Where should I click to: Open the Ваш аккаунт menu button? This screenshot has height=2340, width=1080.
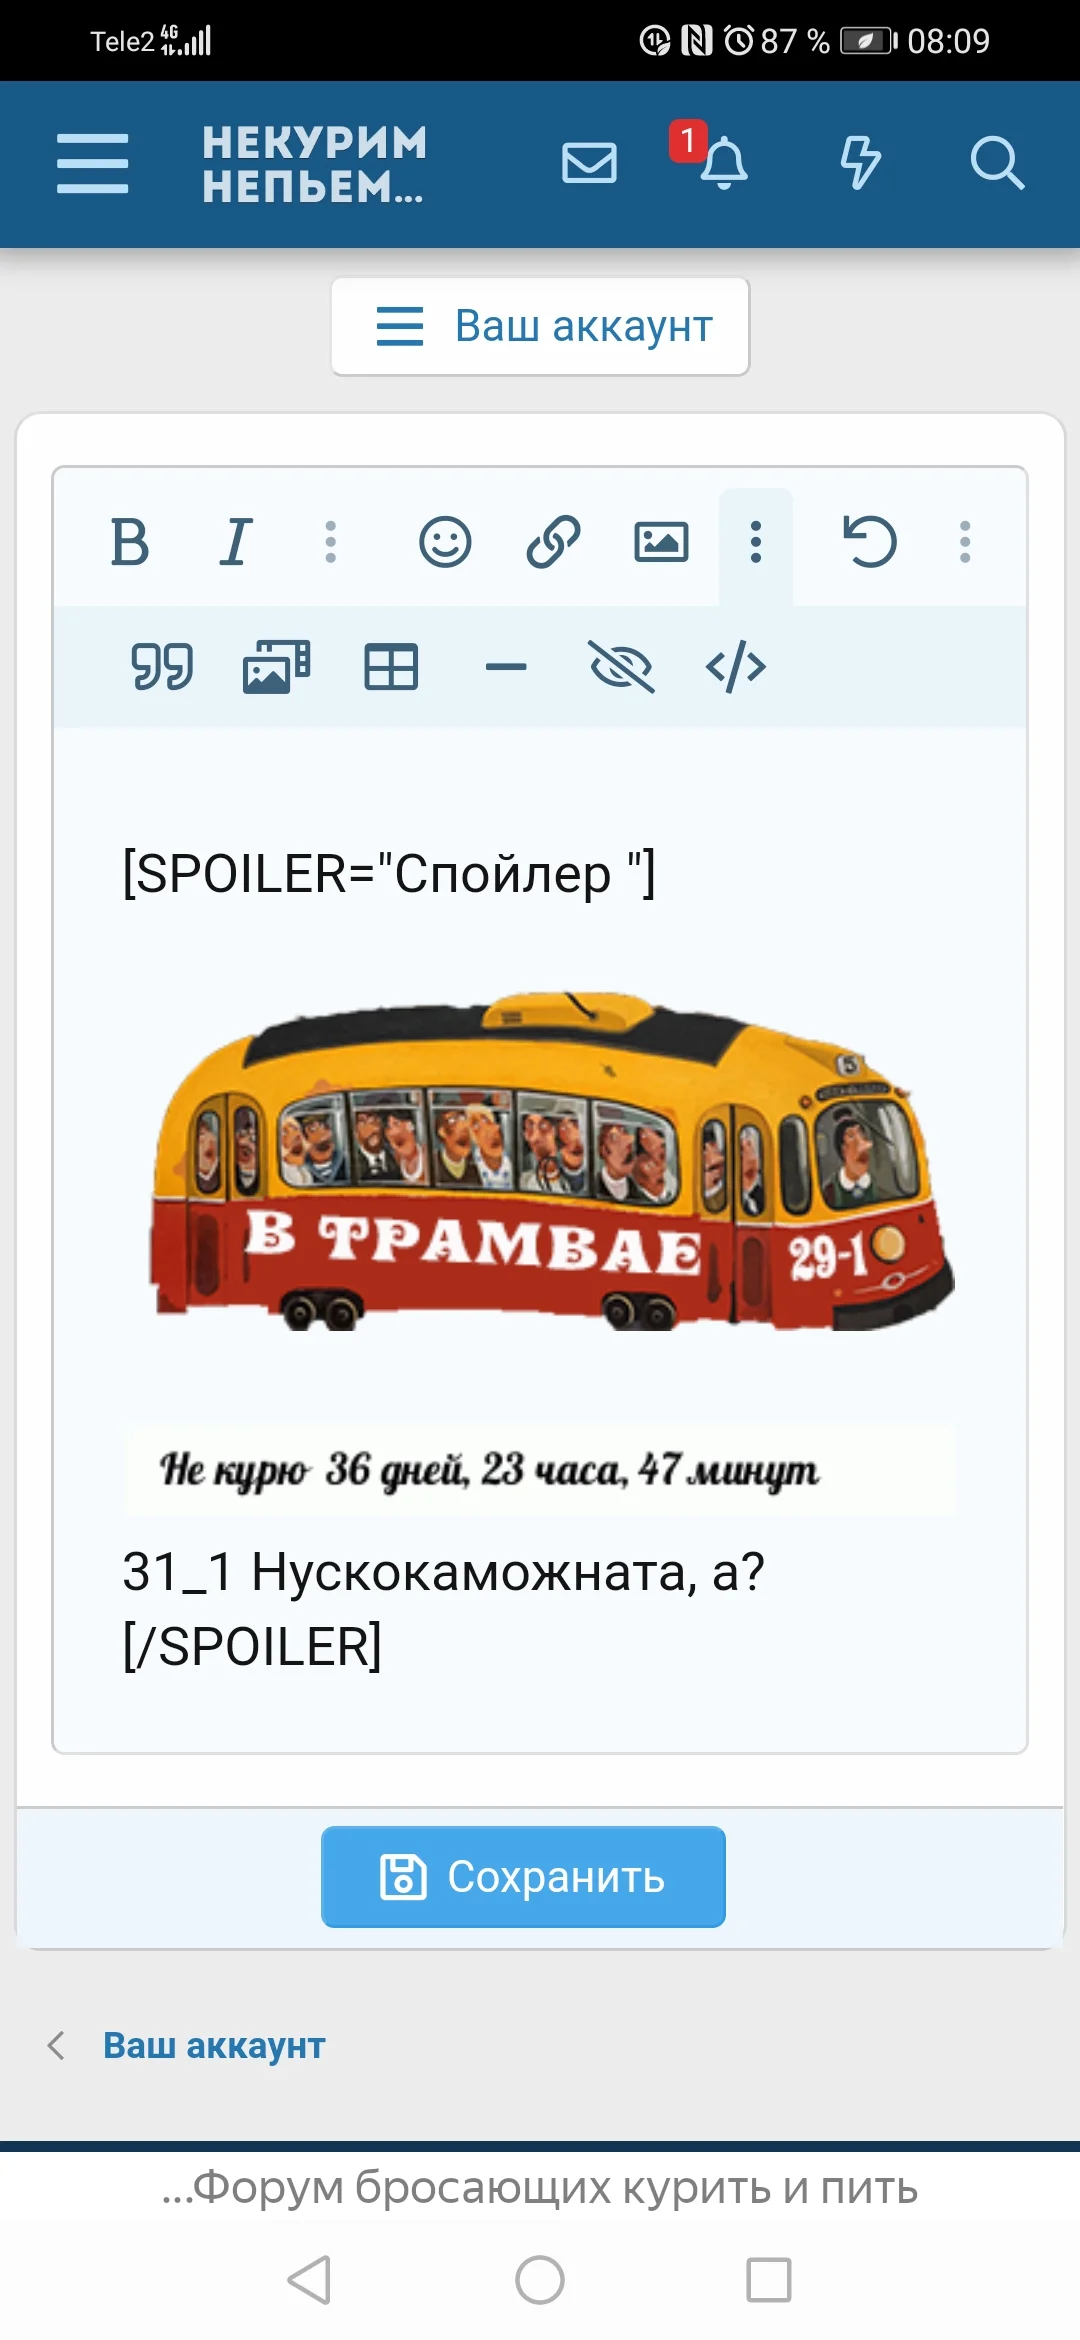(540, 326)
